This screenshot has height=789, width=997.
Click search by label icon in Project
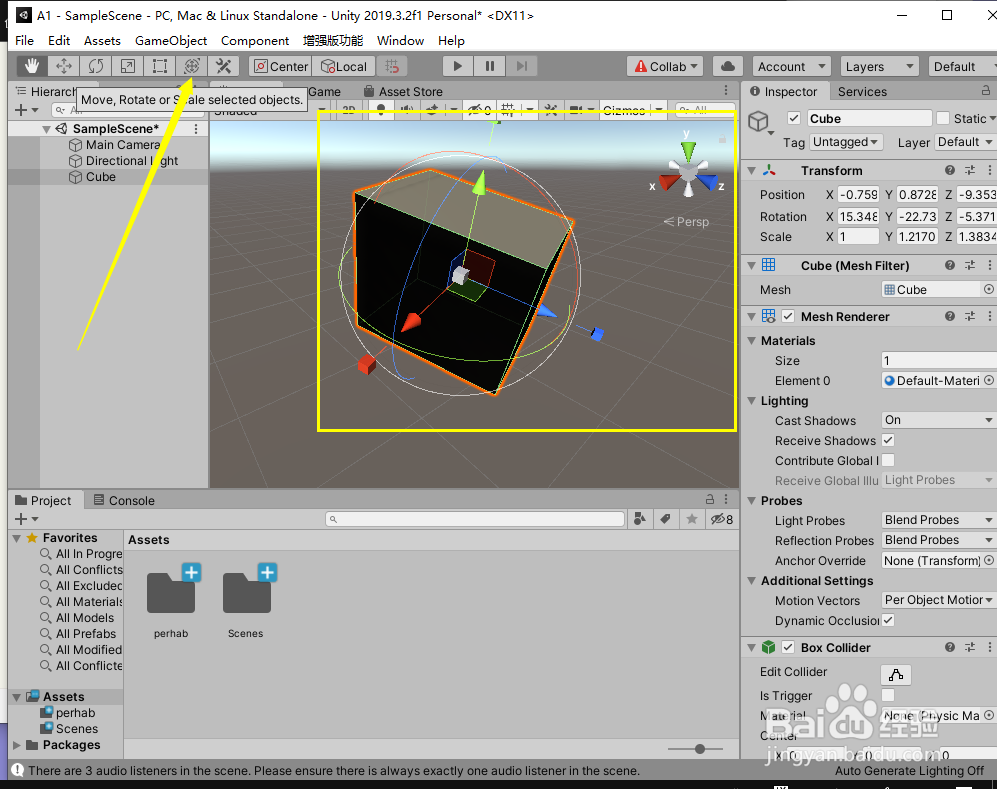coord(666,519)
